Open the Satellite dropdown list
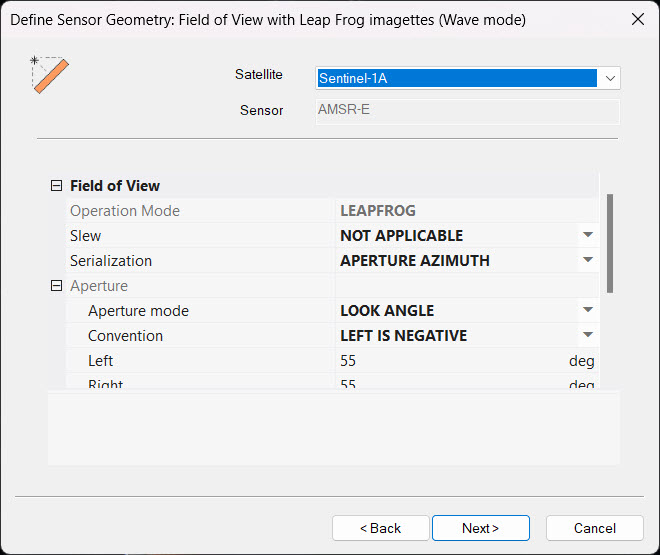This screenshot has height=555, width=660. click(608, 78)
